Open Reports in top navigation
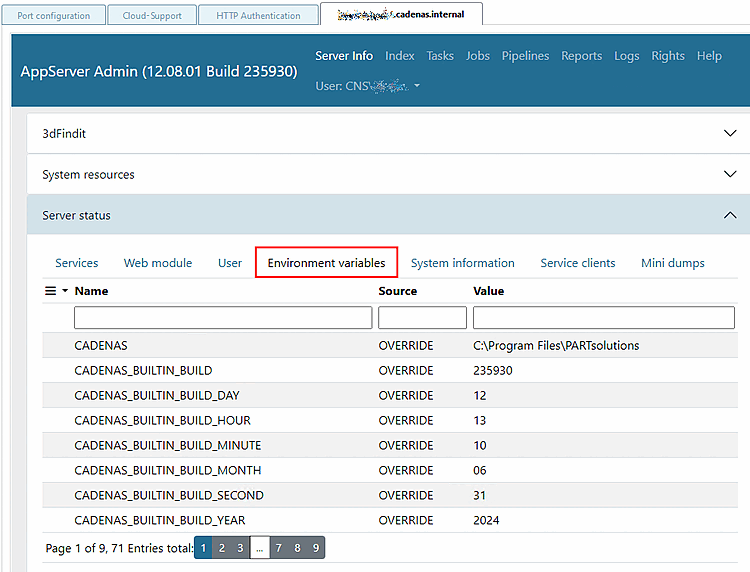Screen dimensions: 750x572 pos(581,56)
